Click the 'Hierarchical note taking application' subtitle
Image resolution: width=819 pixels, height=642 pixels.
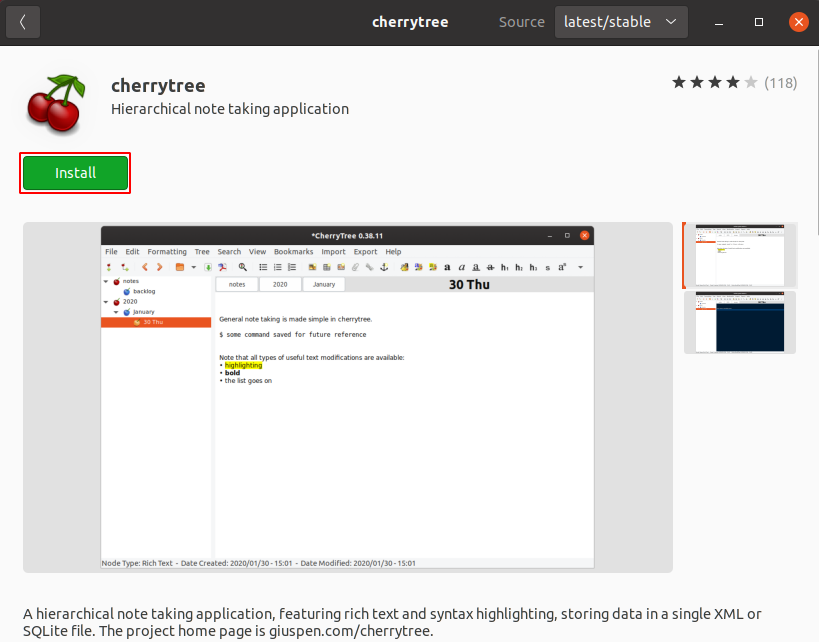click(x=230, y=109)
